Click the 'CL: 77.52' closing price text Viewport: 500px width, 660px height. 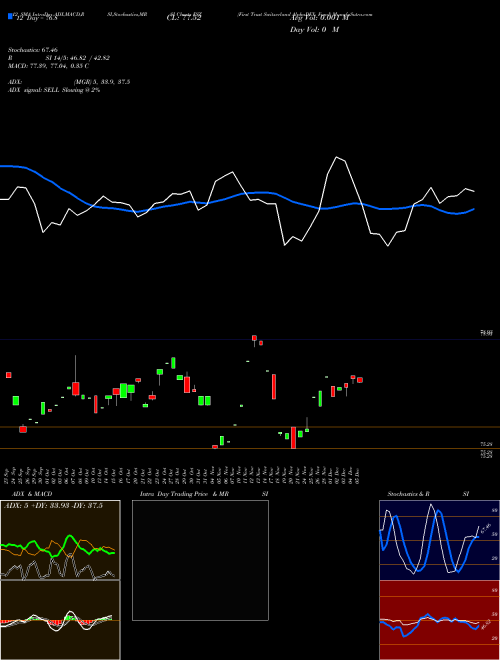point(184,18)
